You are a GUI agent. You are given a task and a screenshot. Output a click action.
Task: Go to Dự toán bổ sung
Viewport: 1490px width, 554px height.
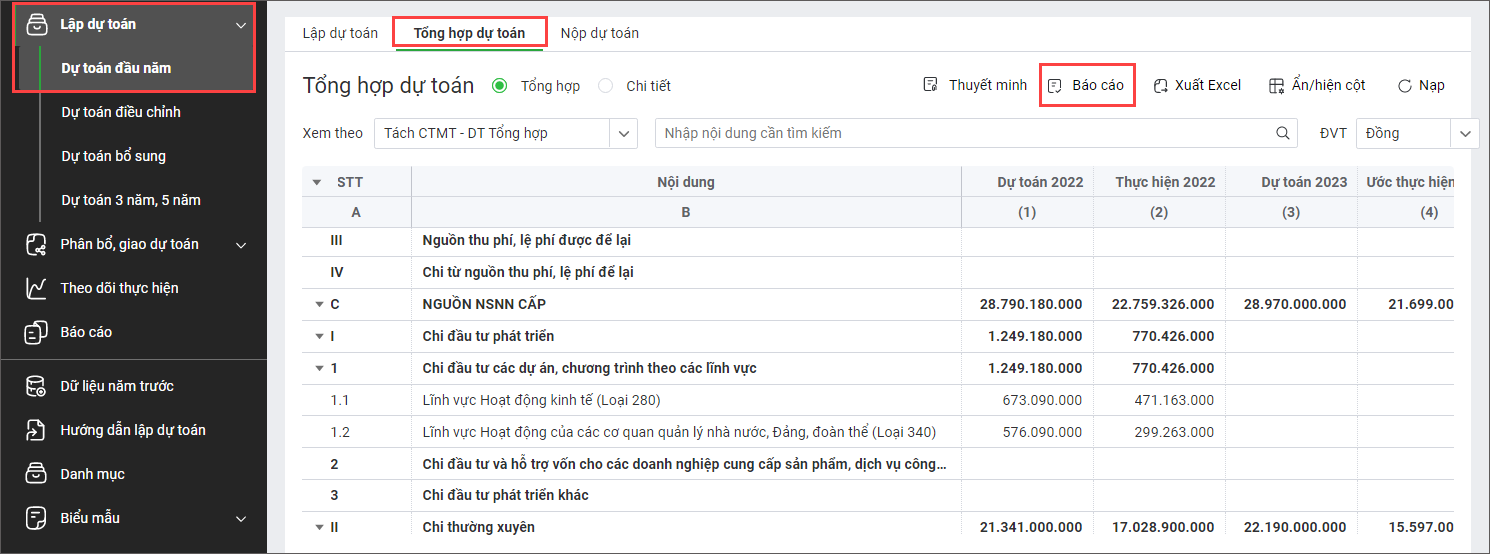[113, 156]
